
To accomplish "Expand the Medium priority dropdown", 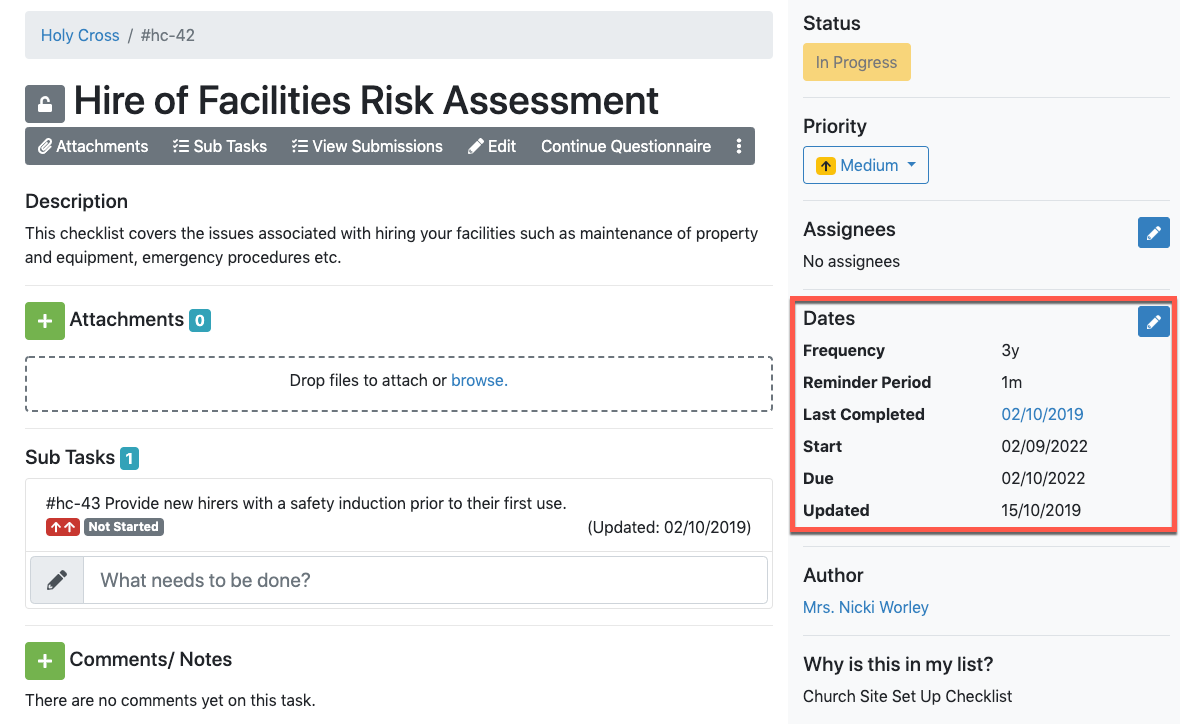I will [x=866, y=165].
